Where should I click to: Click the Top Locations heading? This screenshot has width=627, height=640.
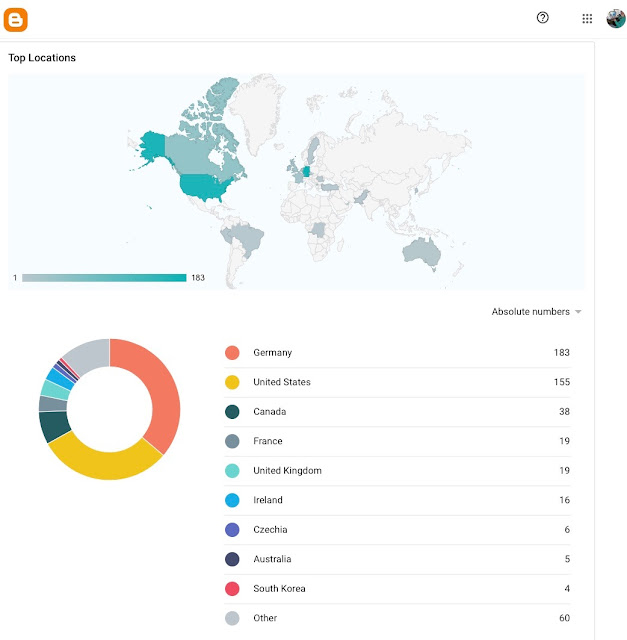pyautogui.click(x=42, y=58)
